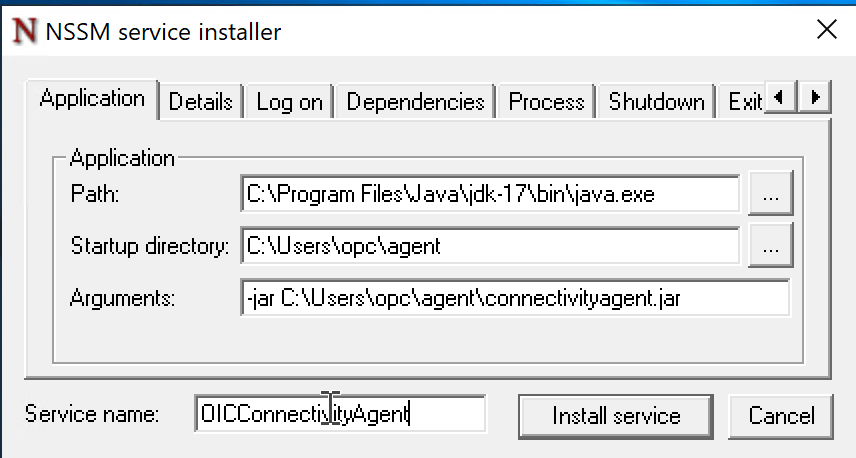Switch to the Application tab
Image resolution: width=856 pixels, height=458 pixels.
93,99
